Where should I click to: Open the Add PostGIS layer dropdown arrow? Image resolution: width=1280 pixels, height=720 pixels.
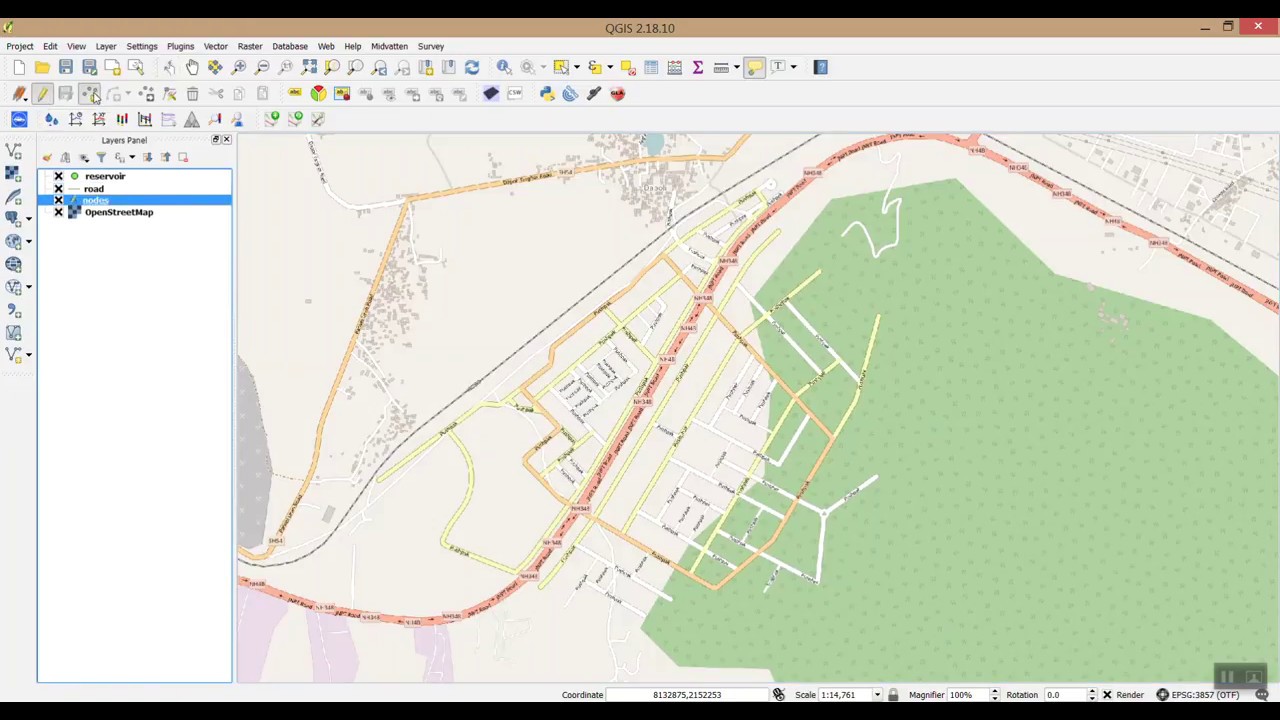pyautogui.click(x=29, y=219)
